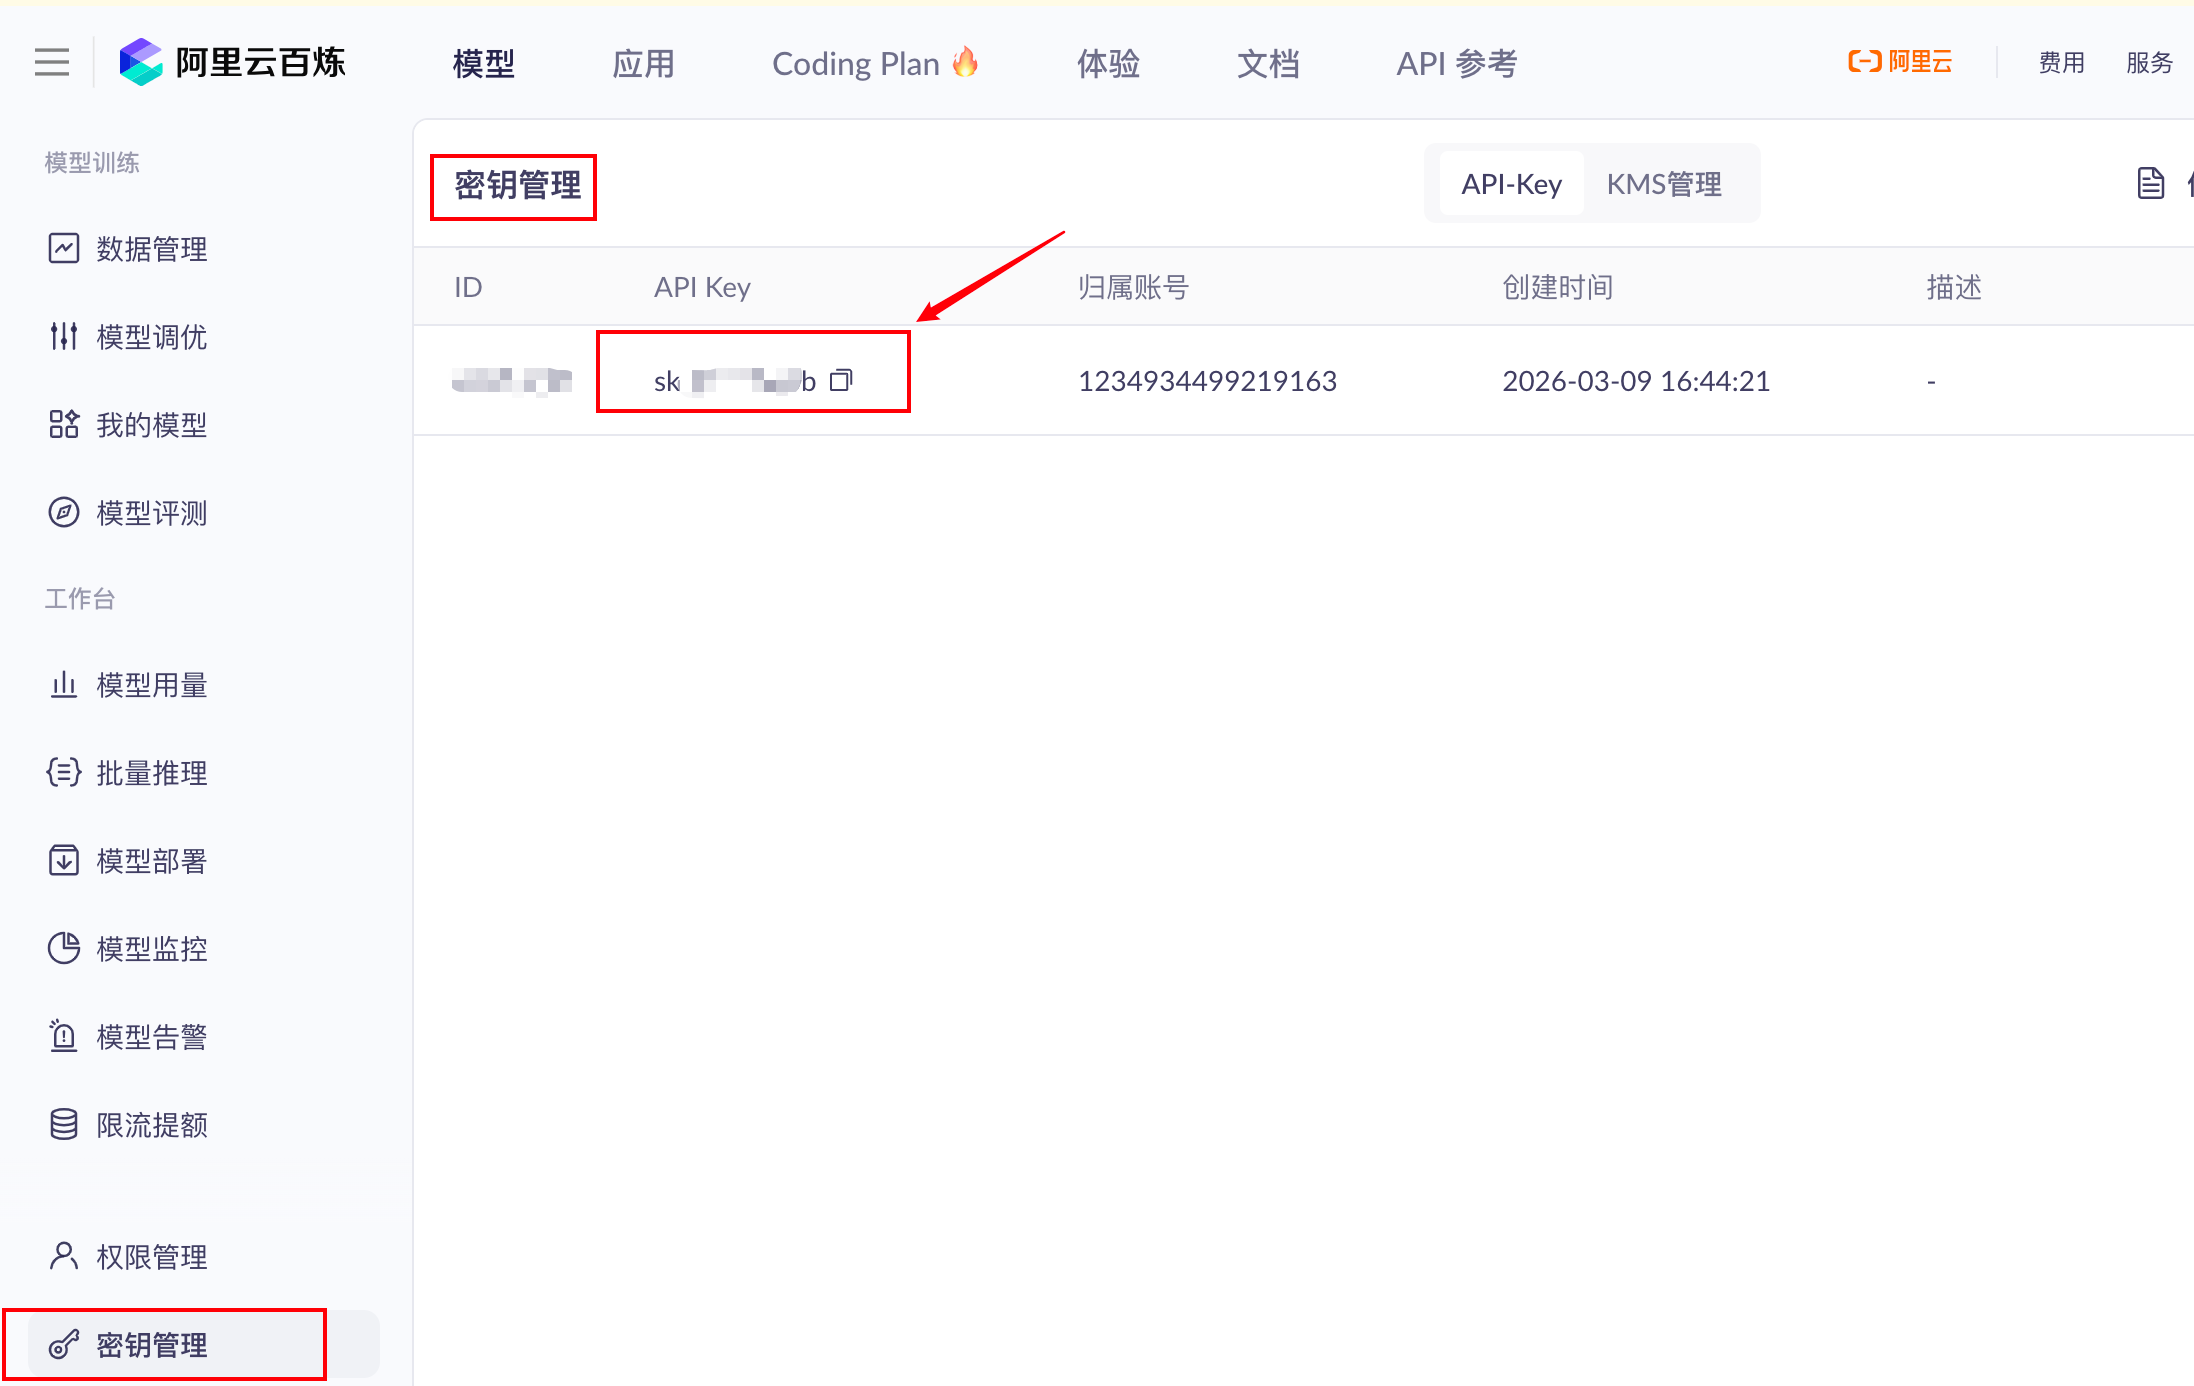
Task: Open 模型调优 sidebar item
Action: [151, 337]
